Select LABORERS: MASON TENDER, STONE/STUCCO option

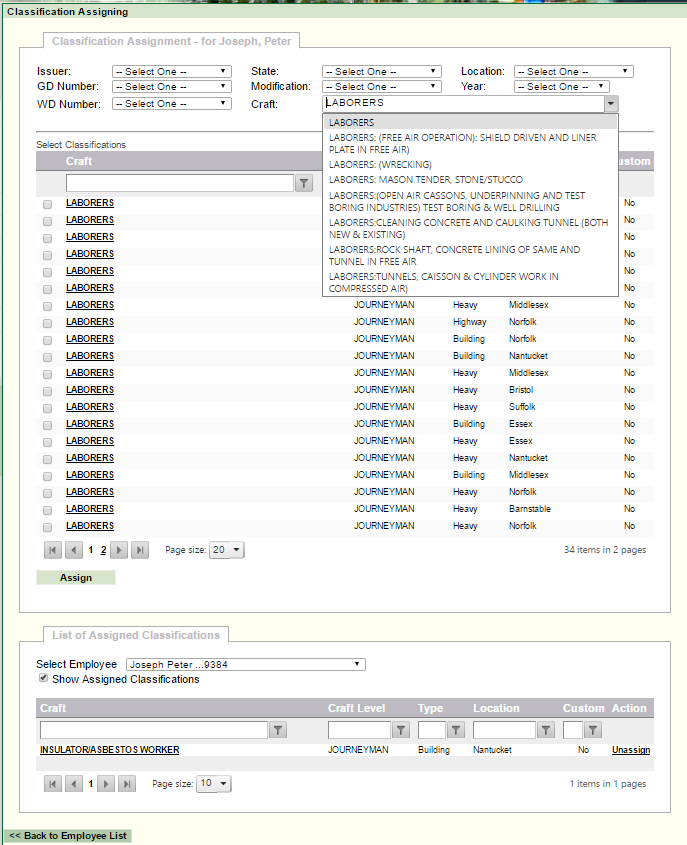coord(425,180)
